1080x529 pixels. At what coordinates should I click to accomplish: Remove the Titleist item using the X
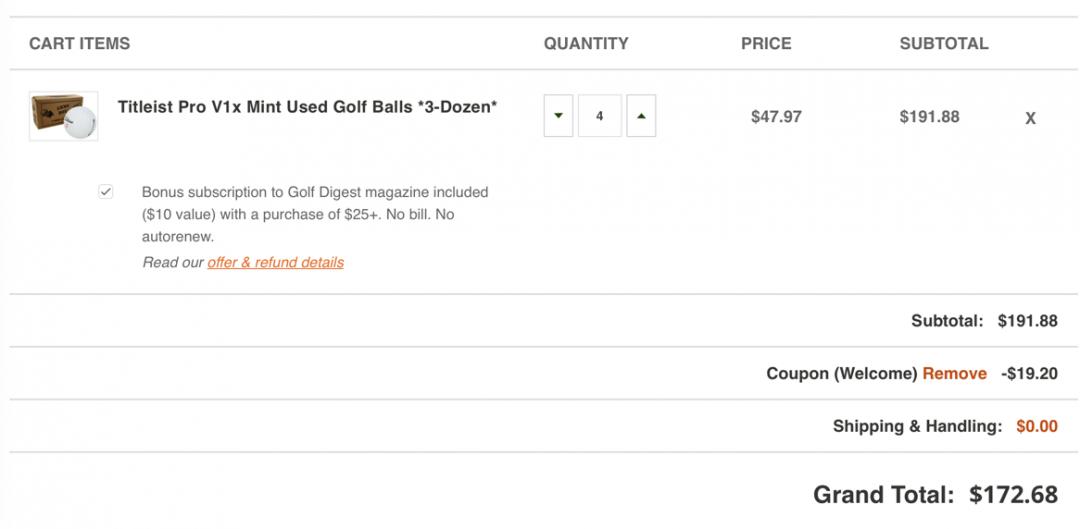tap(1030, 118)
